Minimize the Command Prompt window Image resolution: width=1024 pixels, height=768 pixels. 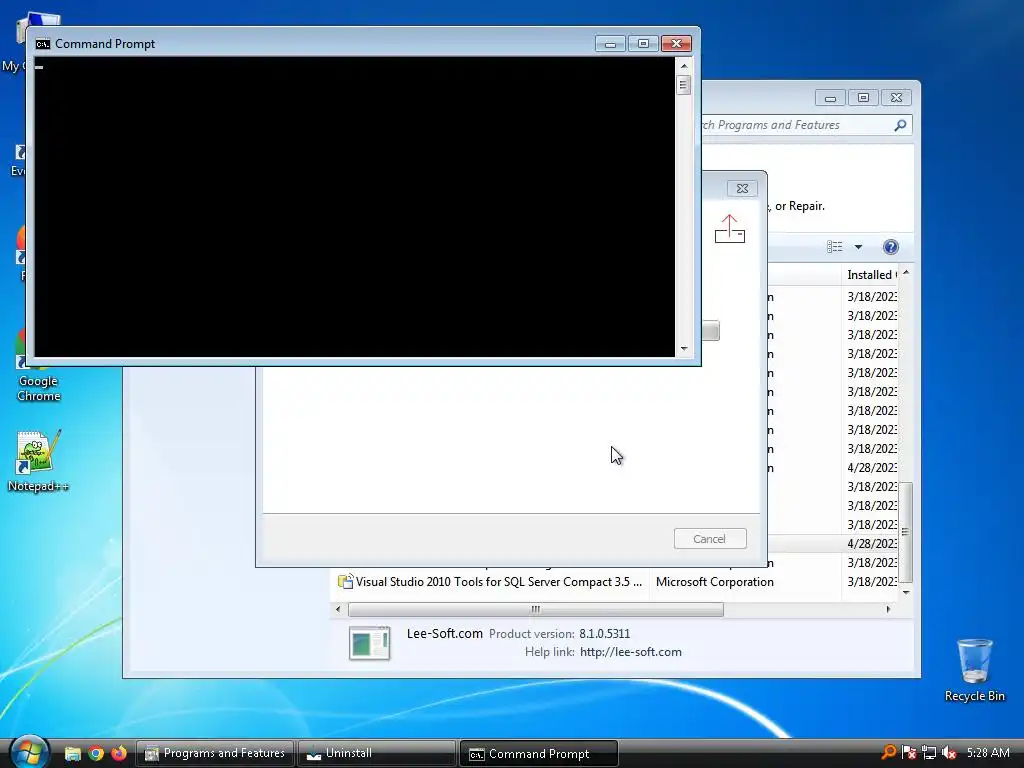pyautogui.click(x=610, y=44)
